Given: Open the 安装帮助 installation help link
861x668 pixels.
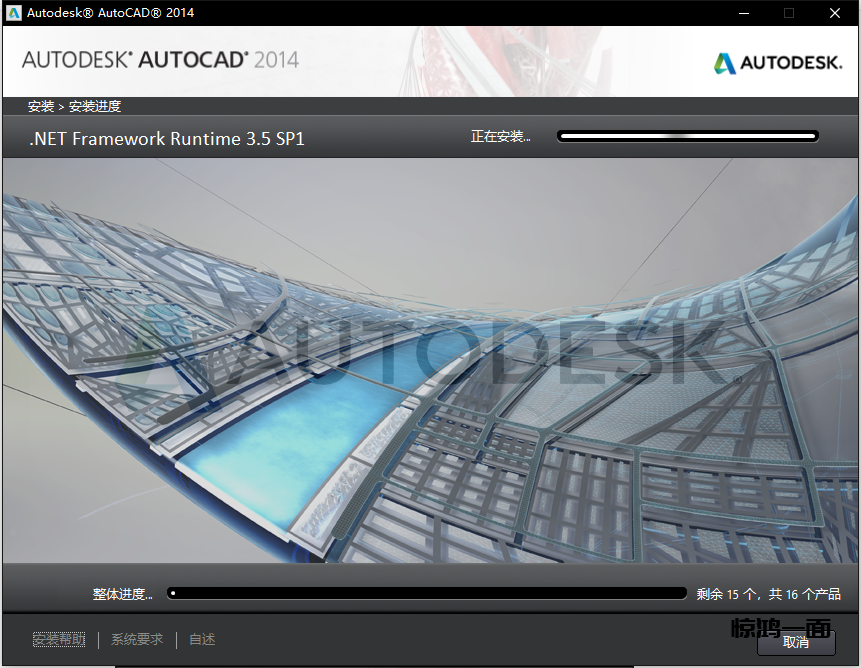Looking at the screenshot, I should pos(59,639).
